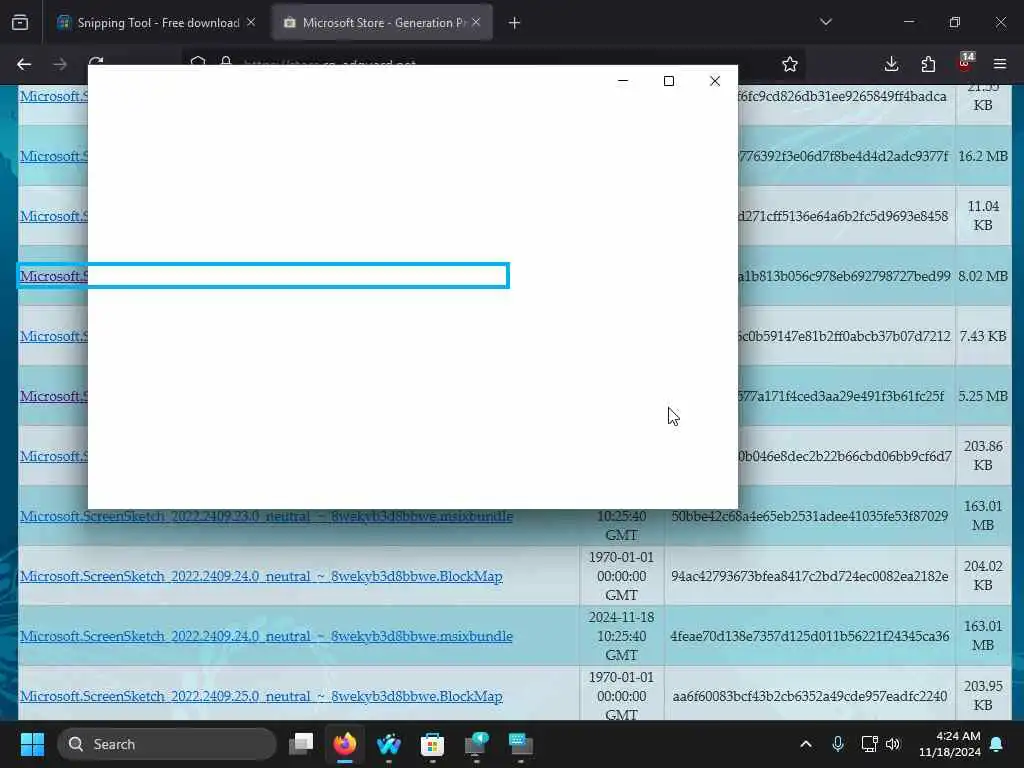Click the 2024-11-18 10:25:40 GMT date cell
Viewport: 1024px width, 768px height.
(x=621, y=637)
